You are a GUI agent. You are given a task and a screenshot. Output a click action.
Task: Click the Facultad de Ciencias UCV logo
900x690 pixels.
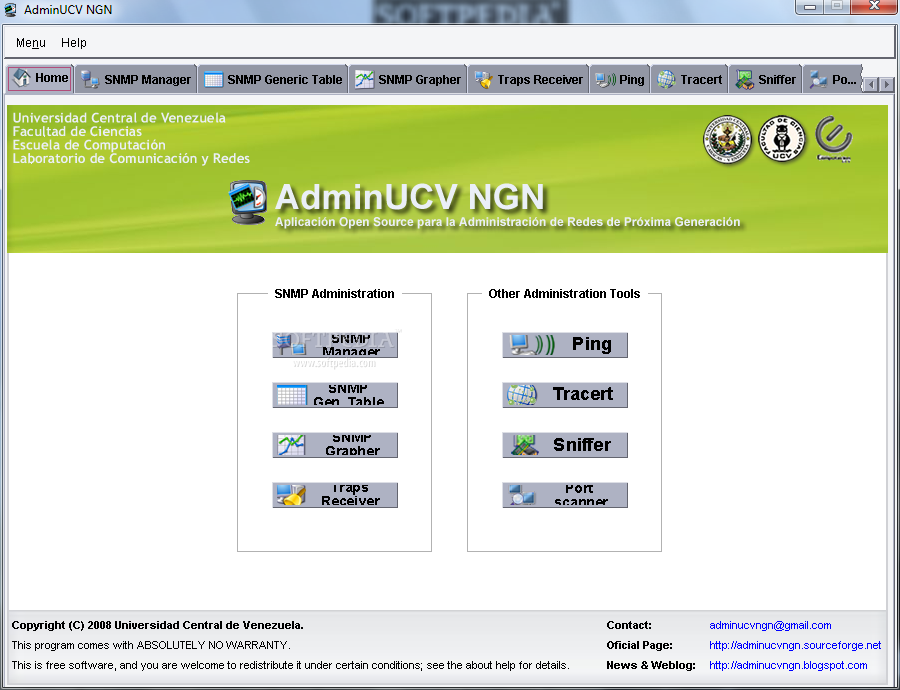click(x=782, y=139)
